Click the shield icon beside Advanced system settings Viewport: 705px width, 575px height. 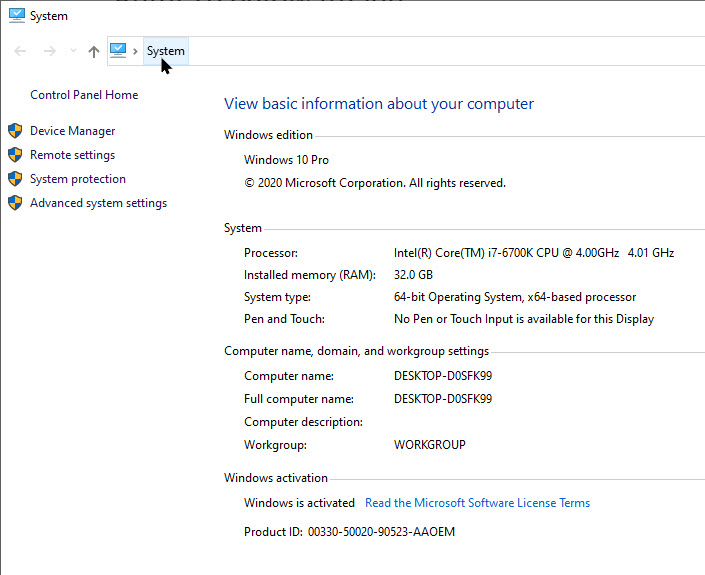pyautogui.click(x=15, y=203)
